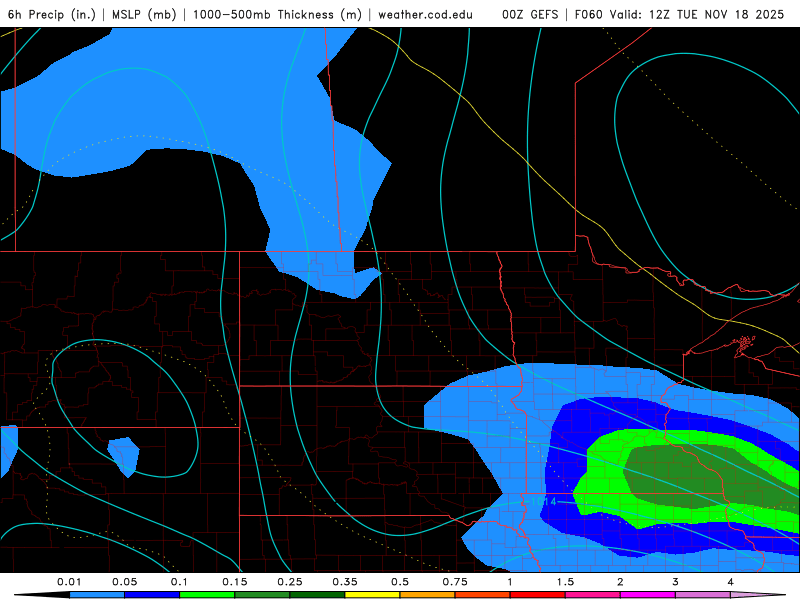Click the '0.05' legend value label
This screenshot has width=800, height=600.
tap(124, 582)
